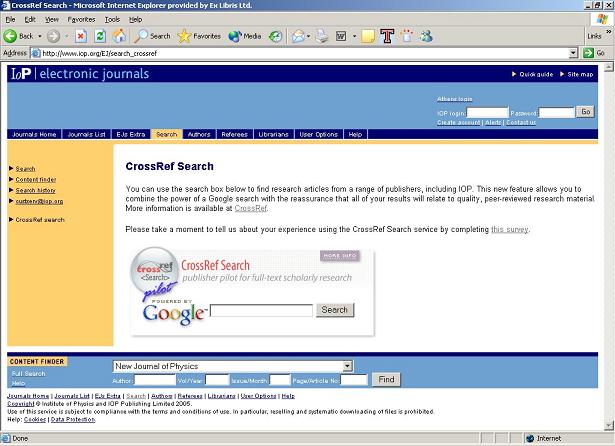This screenshot has height=446, width=615.
Task: Select the Librarians tab
Action: point(273,134)
